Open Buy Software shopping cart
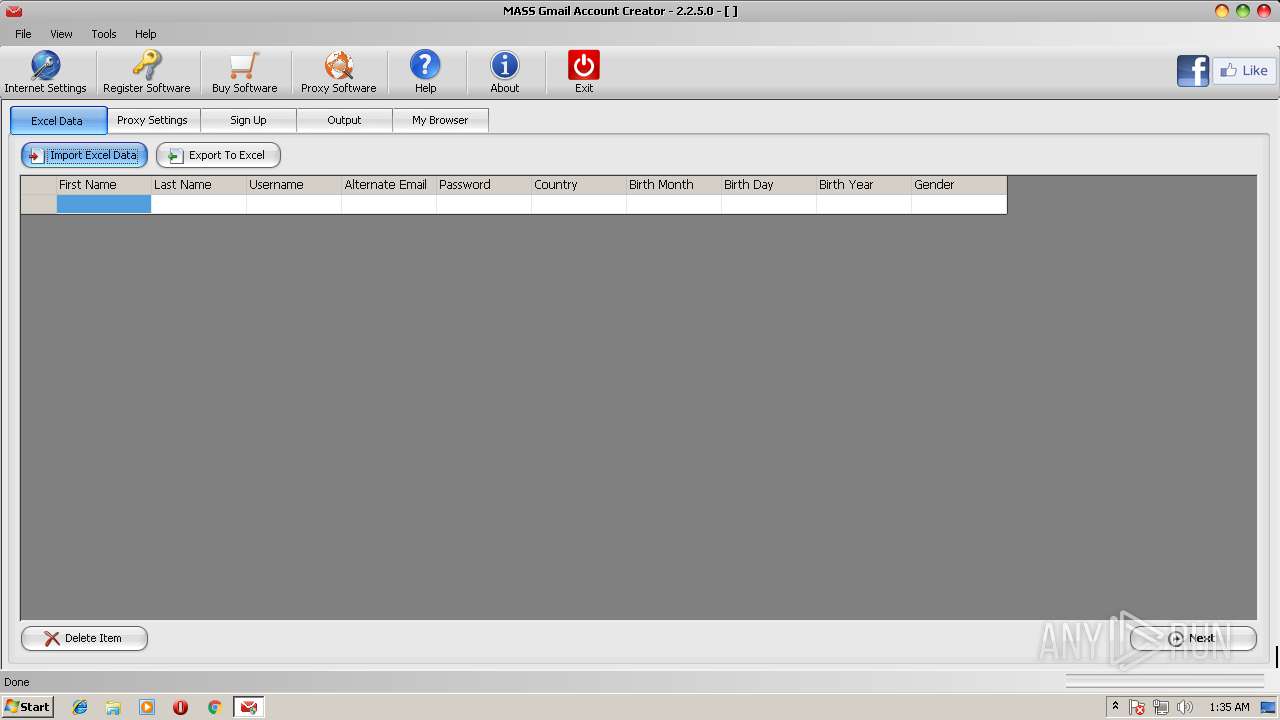Screen dimensions: 1280x720 click(x=244, y=73)
